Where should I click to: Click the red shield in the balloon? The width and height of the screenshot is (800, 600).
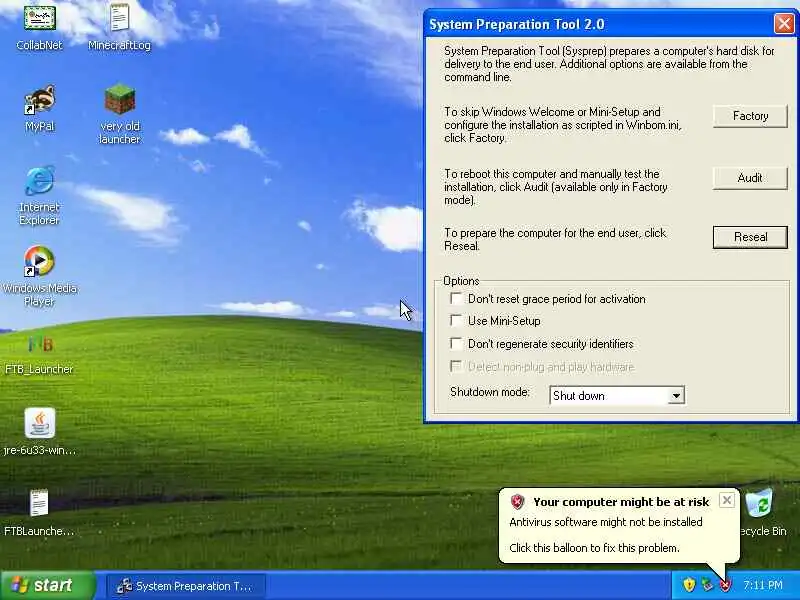point(517,502)
